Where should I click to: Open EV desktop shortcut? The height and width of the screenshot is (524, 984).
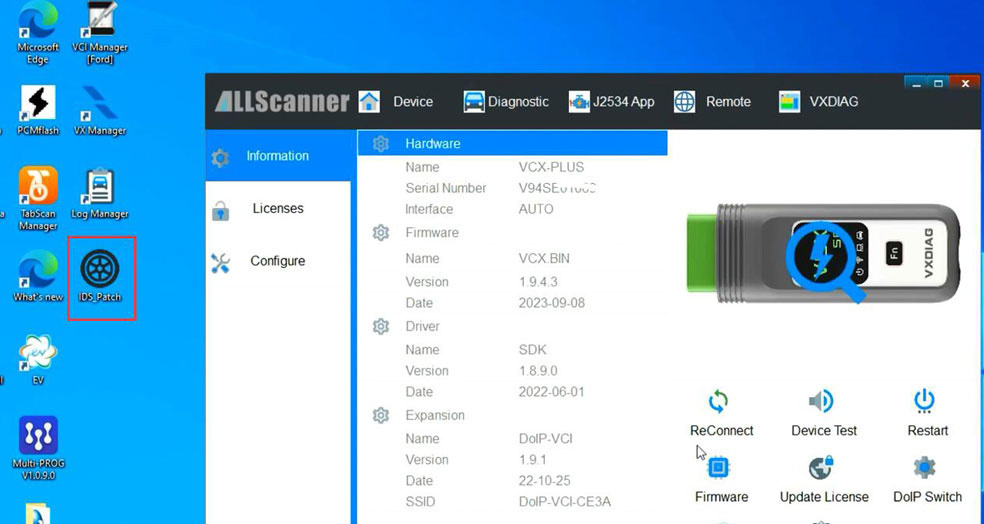tap(38, 360)
